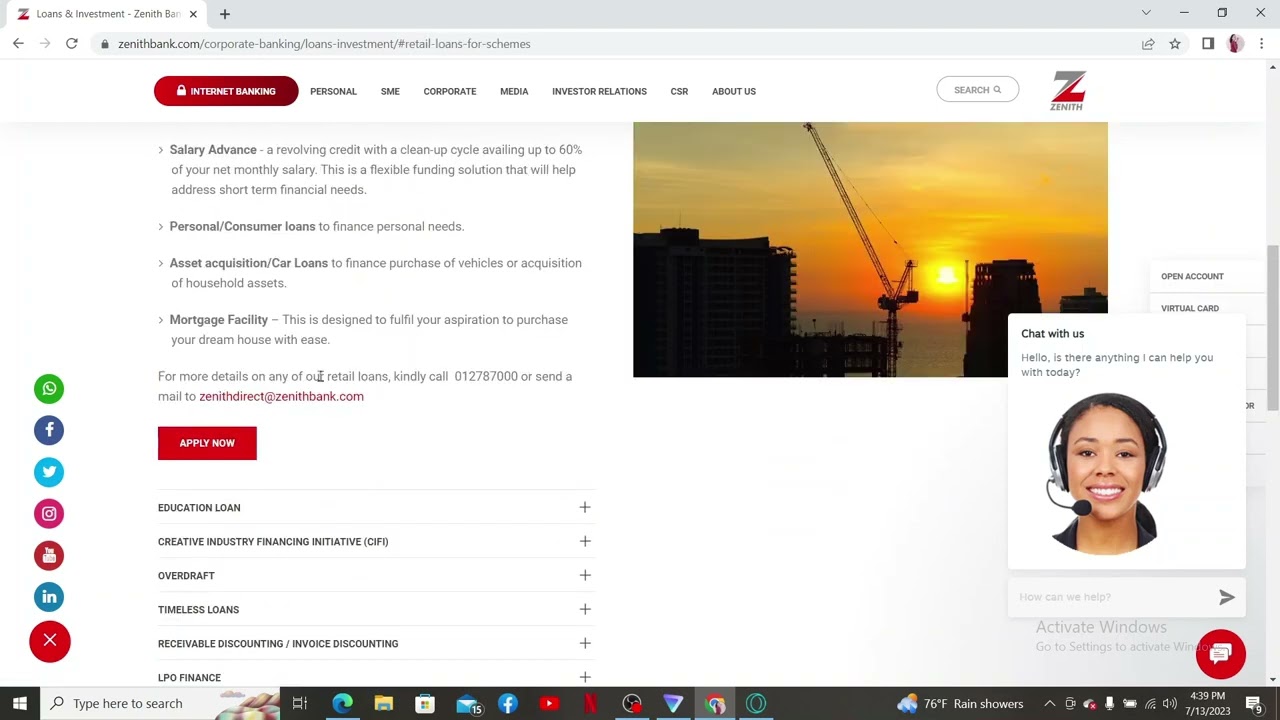
Task: Launch Microsoft Edge from taskbar
Action: pos(343,703)
